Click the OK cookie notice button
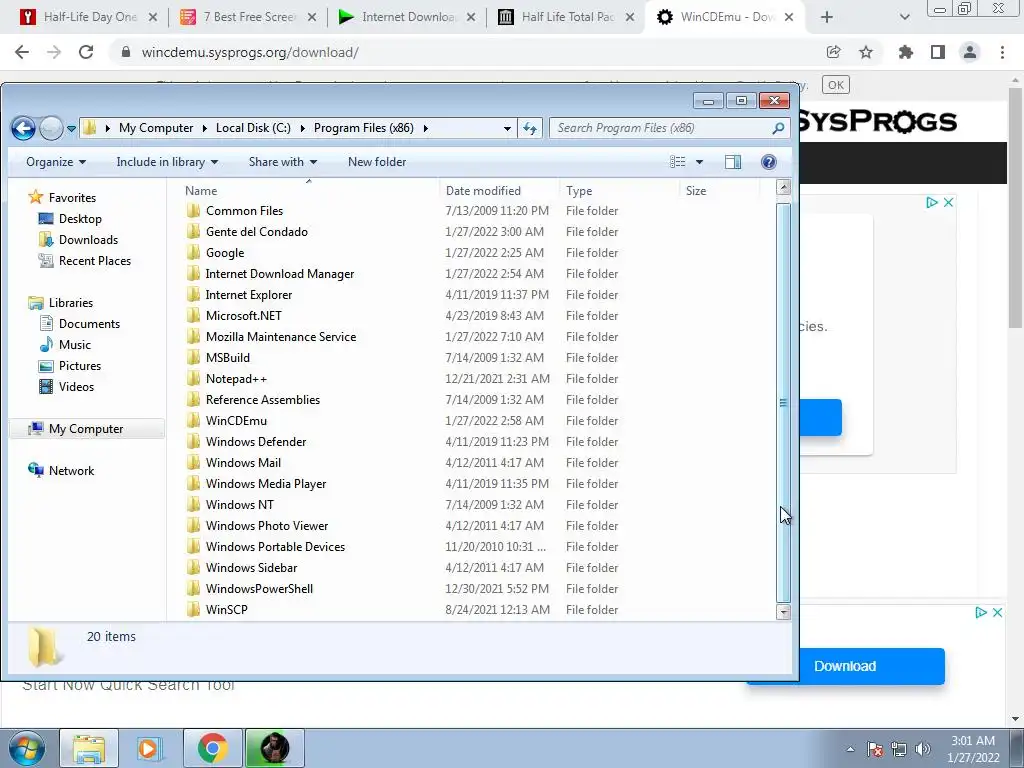The image size is (1024, 768). (x=835, y=85)
